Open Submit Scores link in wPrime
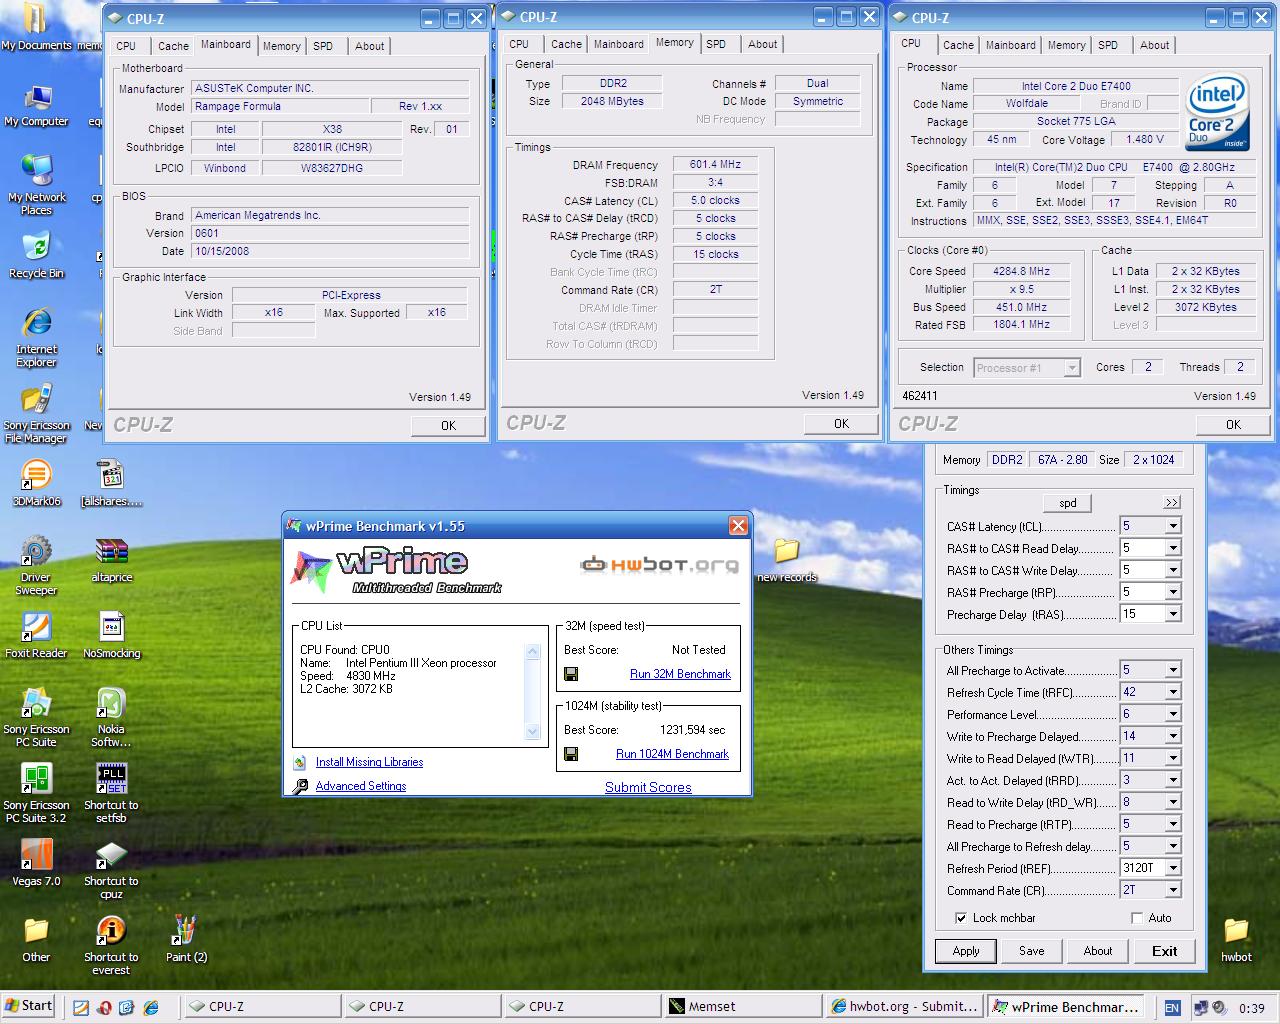The image size is (1280, 1024). pos(648,787)
